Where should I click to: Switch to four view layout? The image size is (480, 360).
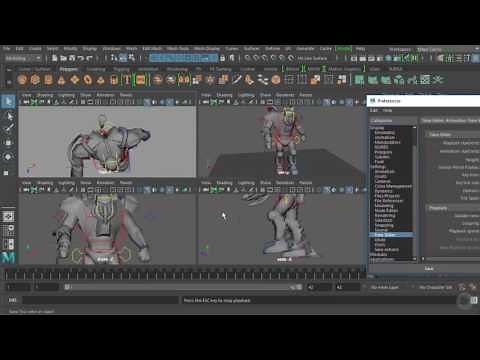[8, 230]
